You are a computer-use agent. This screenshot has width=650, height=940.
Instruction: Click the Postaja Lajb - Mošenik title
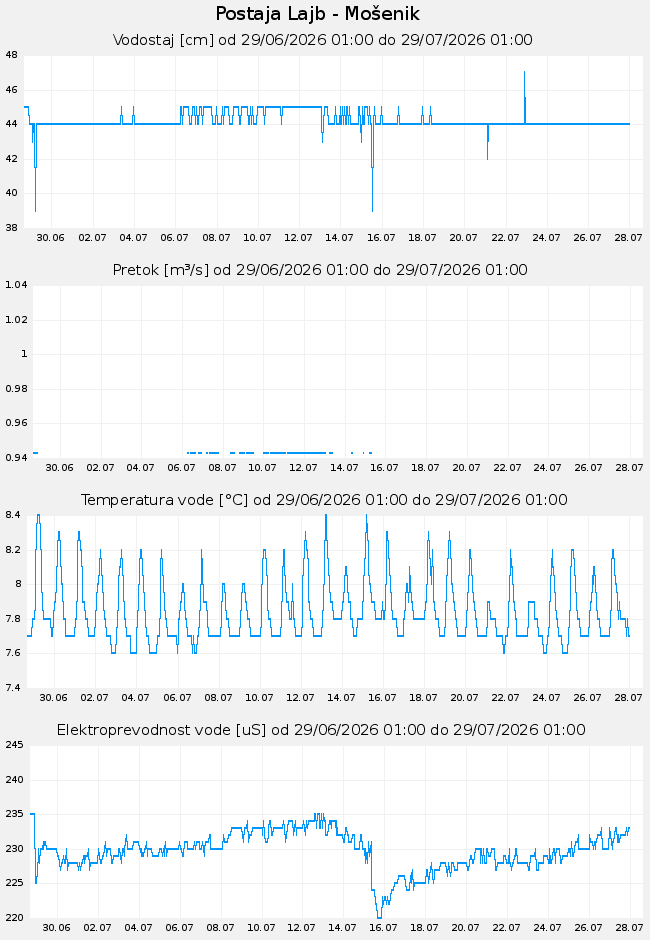click(x=318, y=14)
